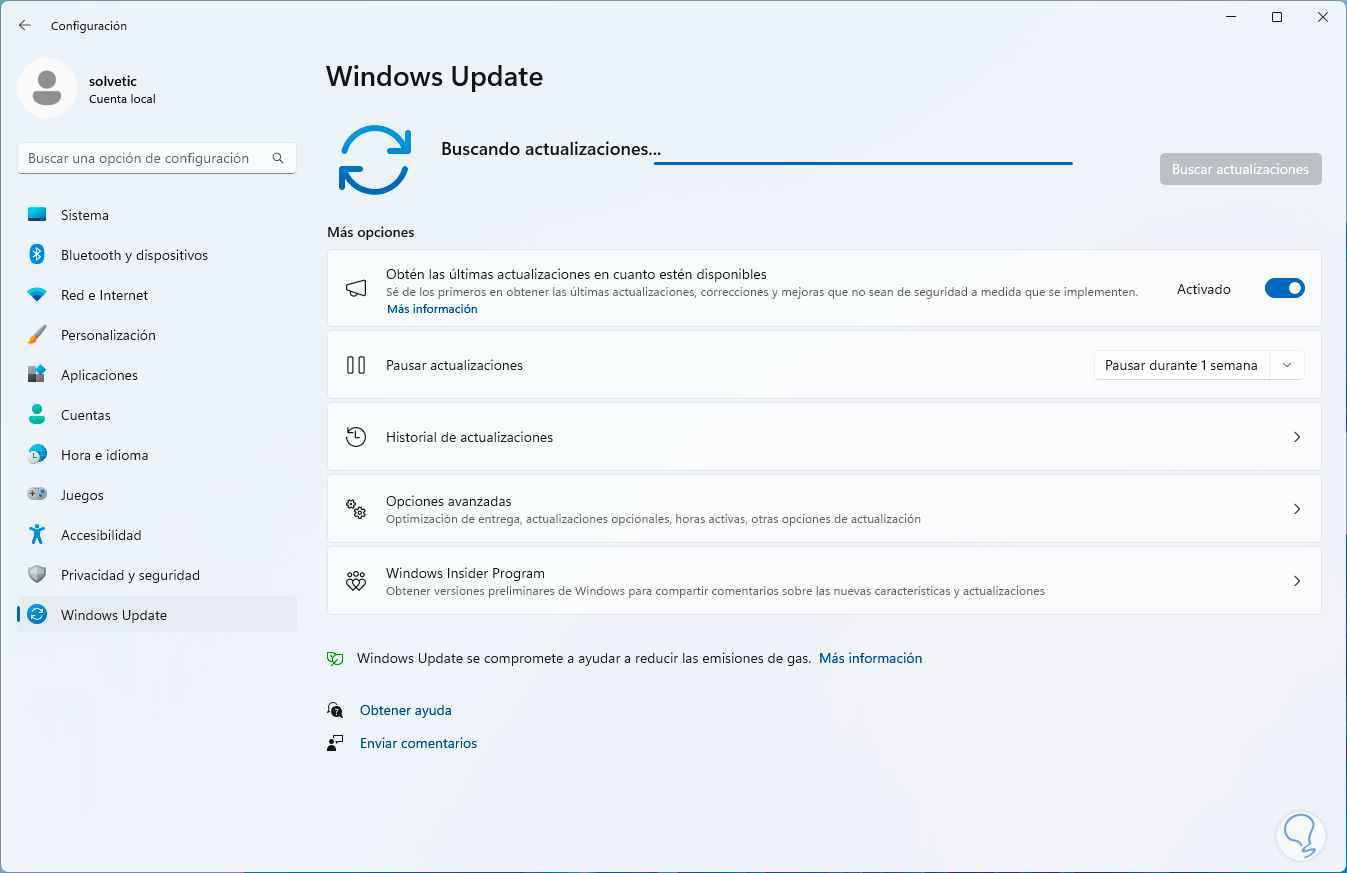
Task: Open Obtener ayuda link
Action: 406,710
